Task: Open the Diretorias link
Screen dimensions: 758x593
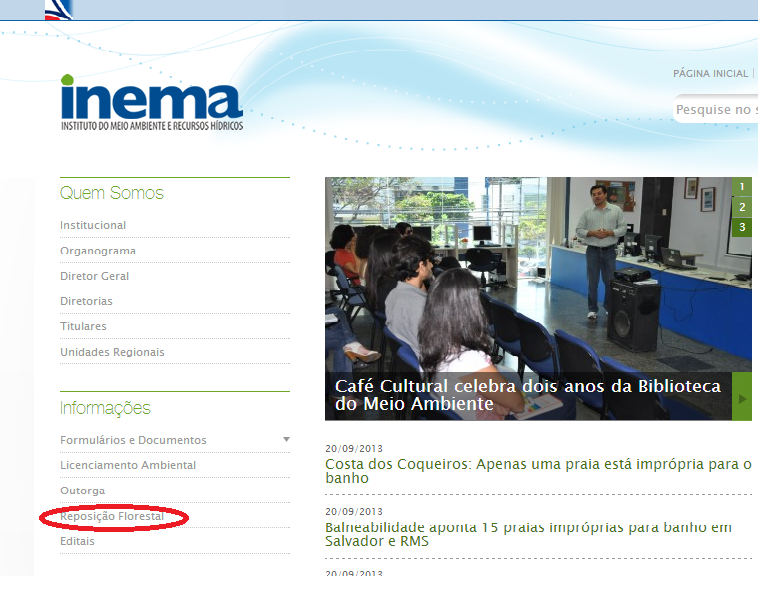Action: pos(86,301)
